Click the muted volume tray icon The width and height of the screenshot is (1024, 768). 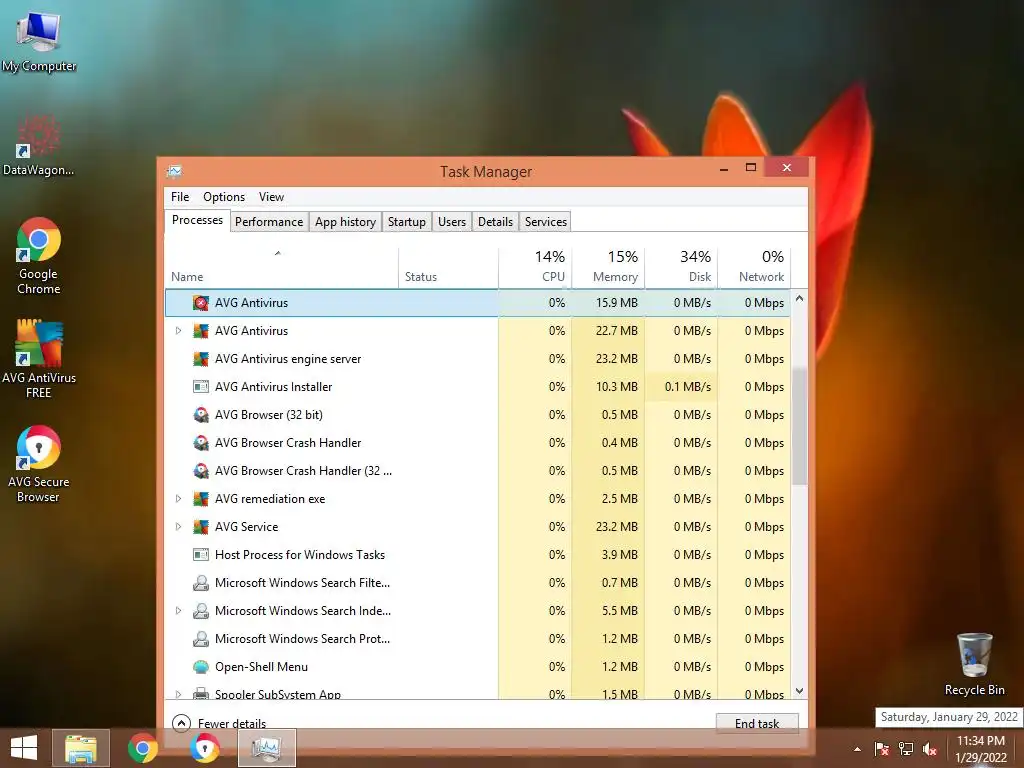[x=930, y=749]
